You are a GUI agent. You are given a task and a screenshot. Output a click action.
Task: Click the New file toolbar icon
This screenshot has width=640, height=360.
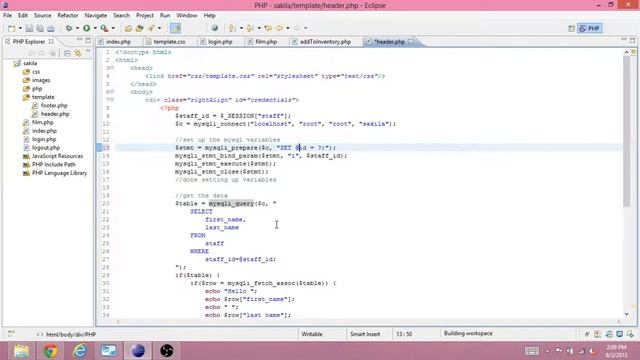click(x=11, y=28)
